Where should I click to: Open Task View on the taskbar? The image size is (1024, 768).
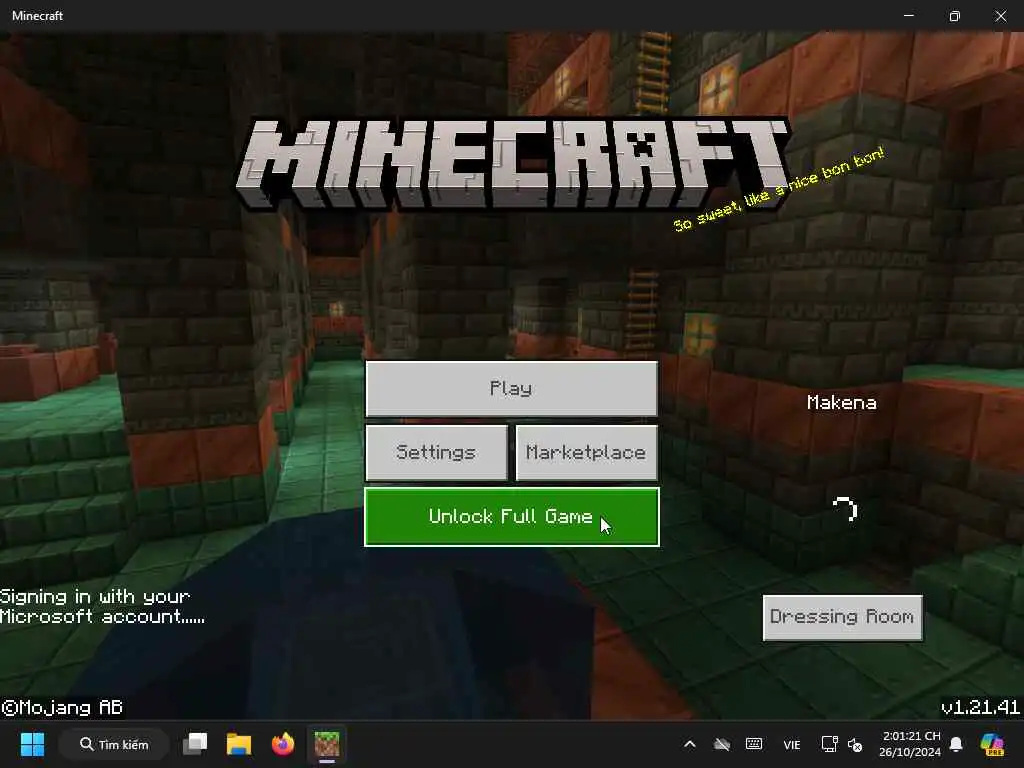pos(195,744)
